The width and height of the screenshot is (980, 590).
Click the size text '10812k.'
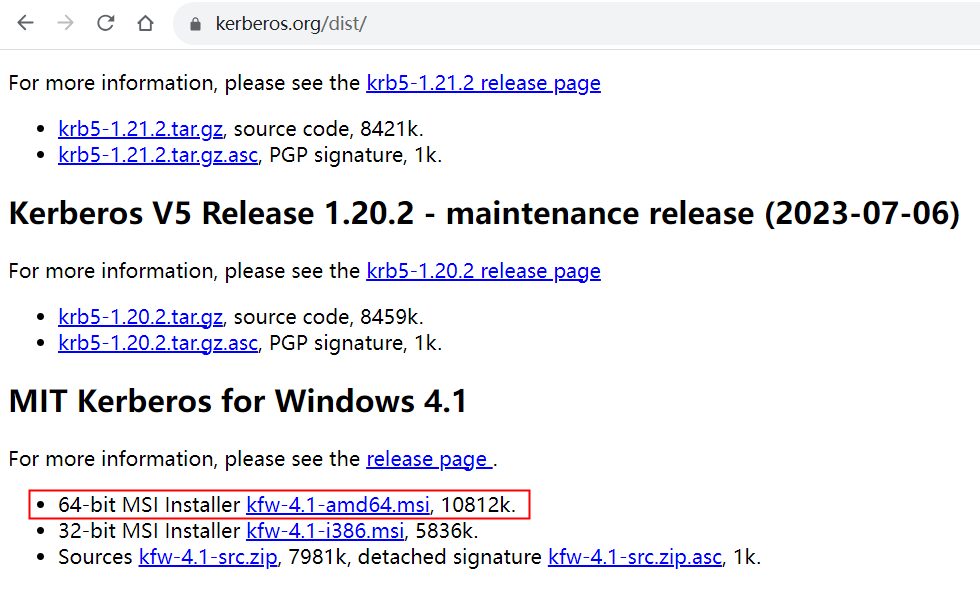pyautogui.click(x=478, y=505)
